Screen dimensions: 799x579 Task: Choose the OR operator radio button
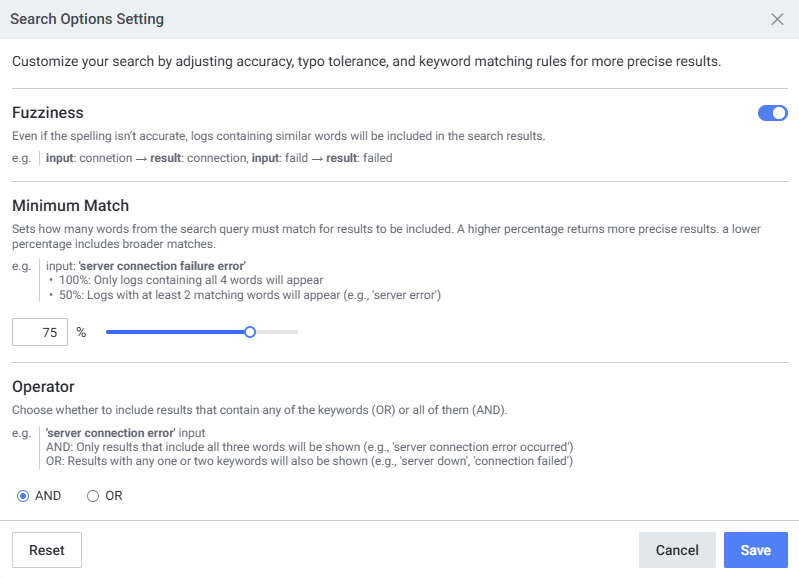(x=93, y=496)
